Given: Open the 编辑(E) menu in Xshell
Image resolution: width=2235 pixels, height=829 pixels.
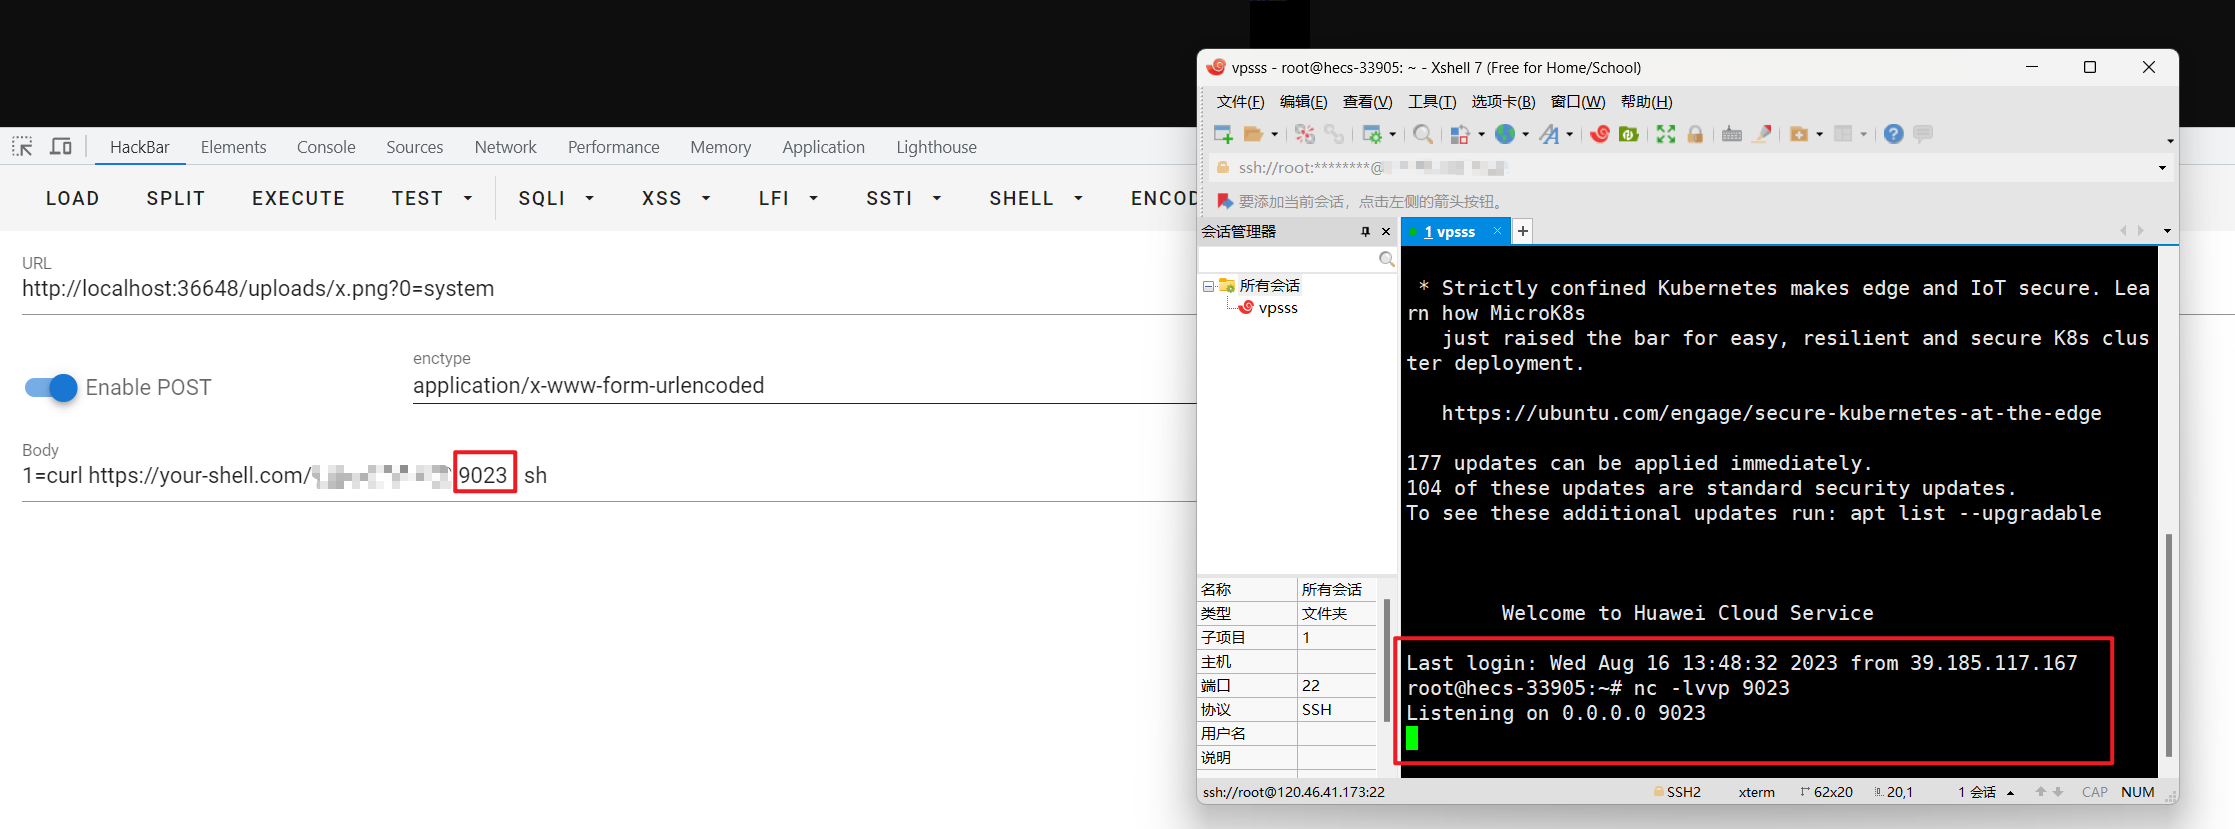Looking at the screenshot, I should tap(1303, 102).
